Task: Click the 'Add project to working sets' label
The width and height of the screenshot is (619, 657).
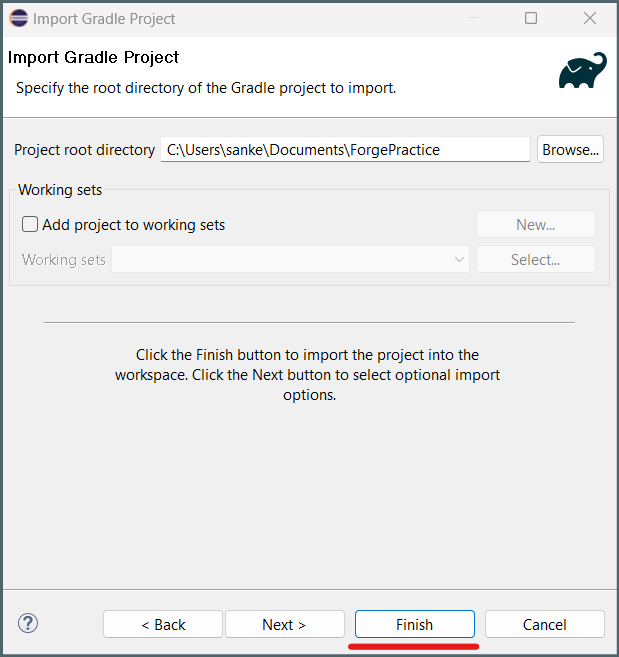Action: click(133, 225)
